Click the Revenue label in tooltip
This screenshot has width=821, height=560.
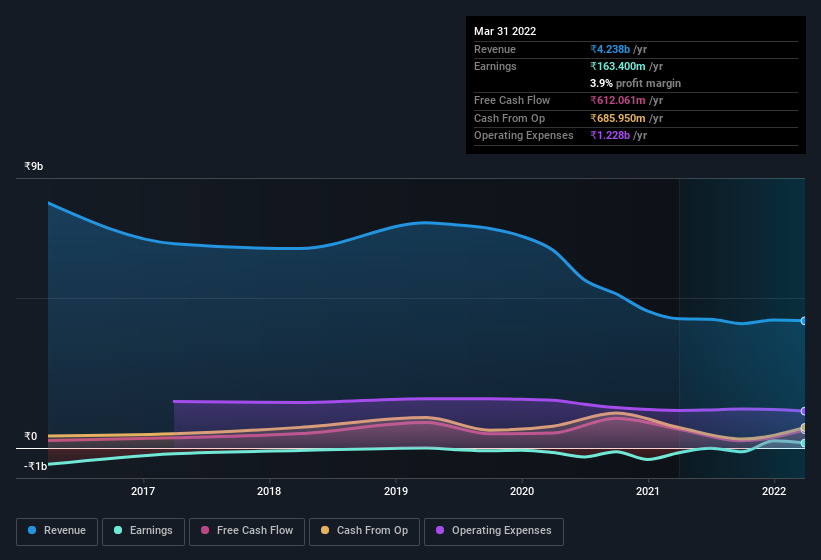click(495, 49)
